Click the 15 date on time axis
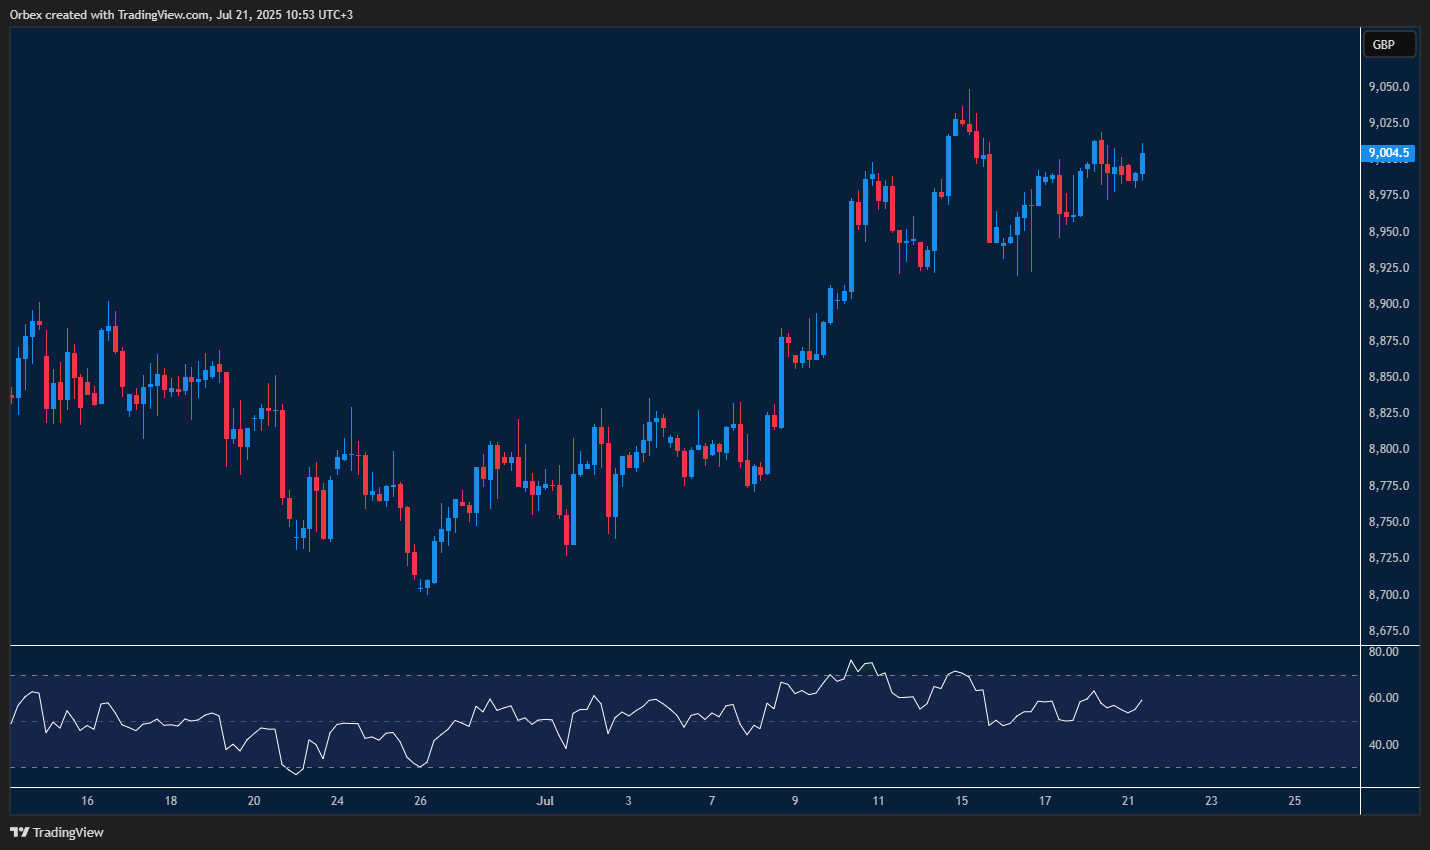This screenshot has width=1430, height=850. tap(961, 801)
